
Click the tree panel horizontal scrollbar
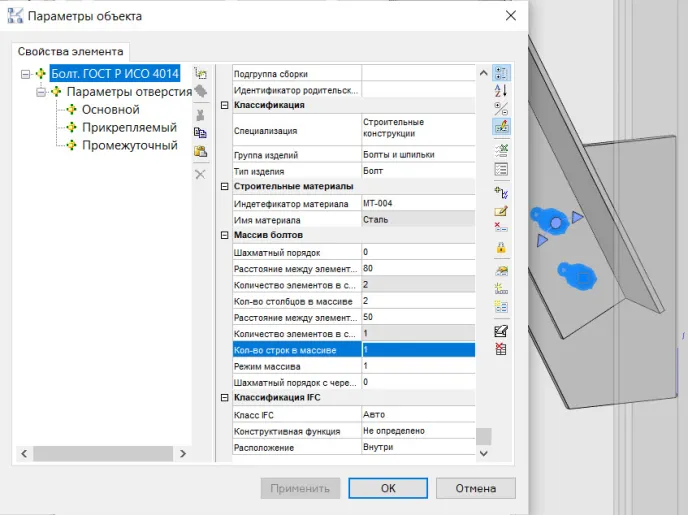[x=100, y=454]
